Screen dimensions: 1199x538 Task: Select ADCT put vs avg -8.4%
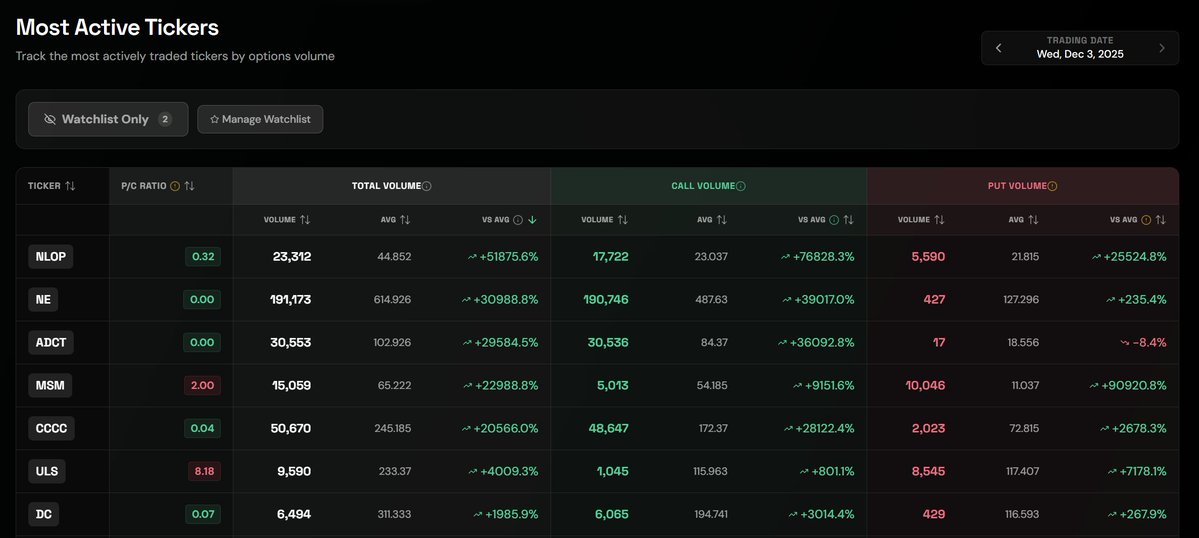pyautogui.click(x=1143, y=342)
